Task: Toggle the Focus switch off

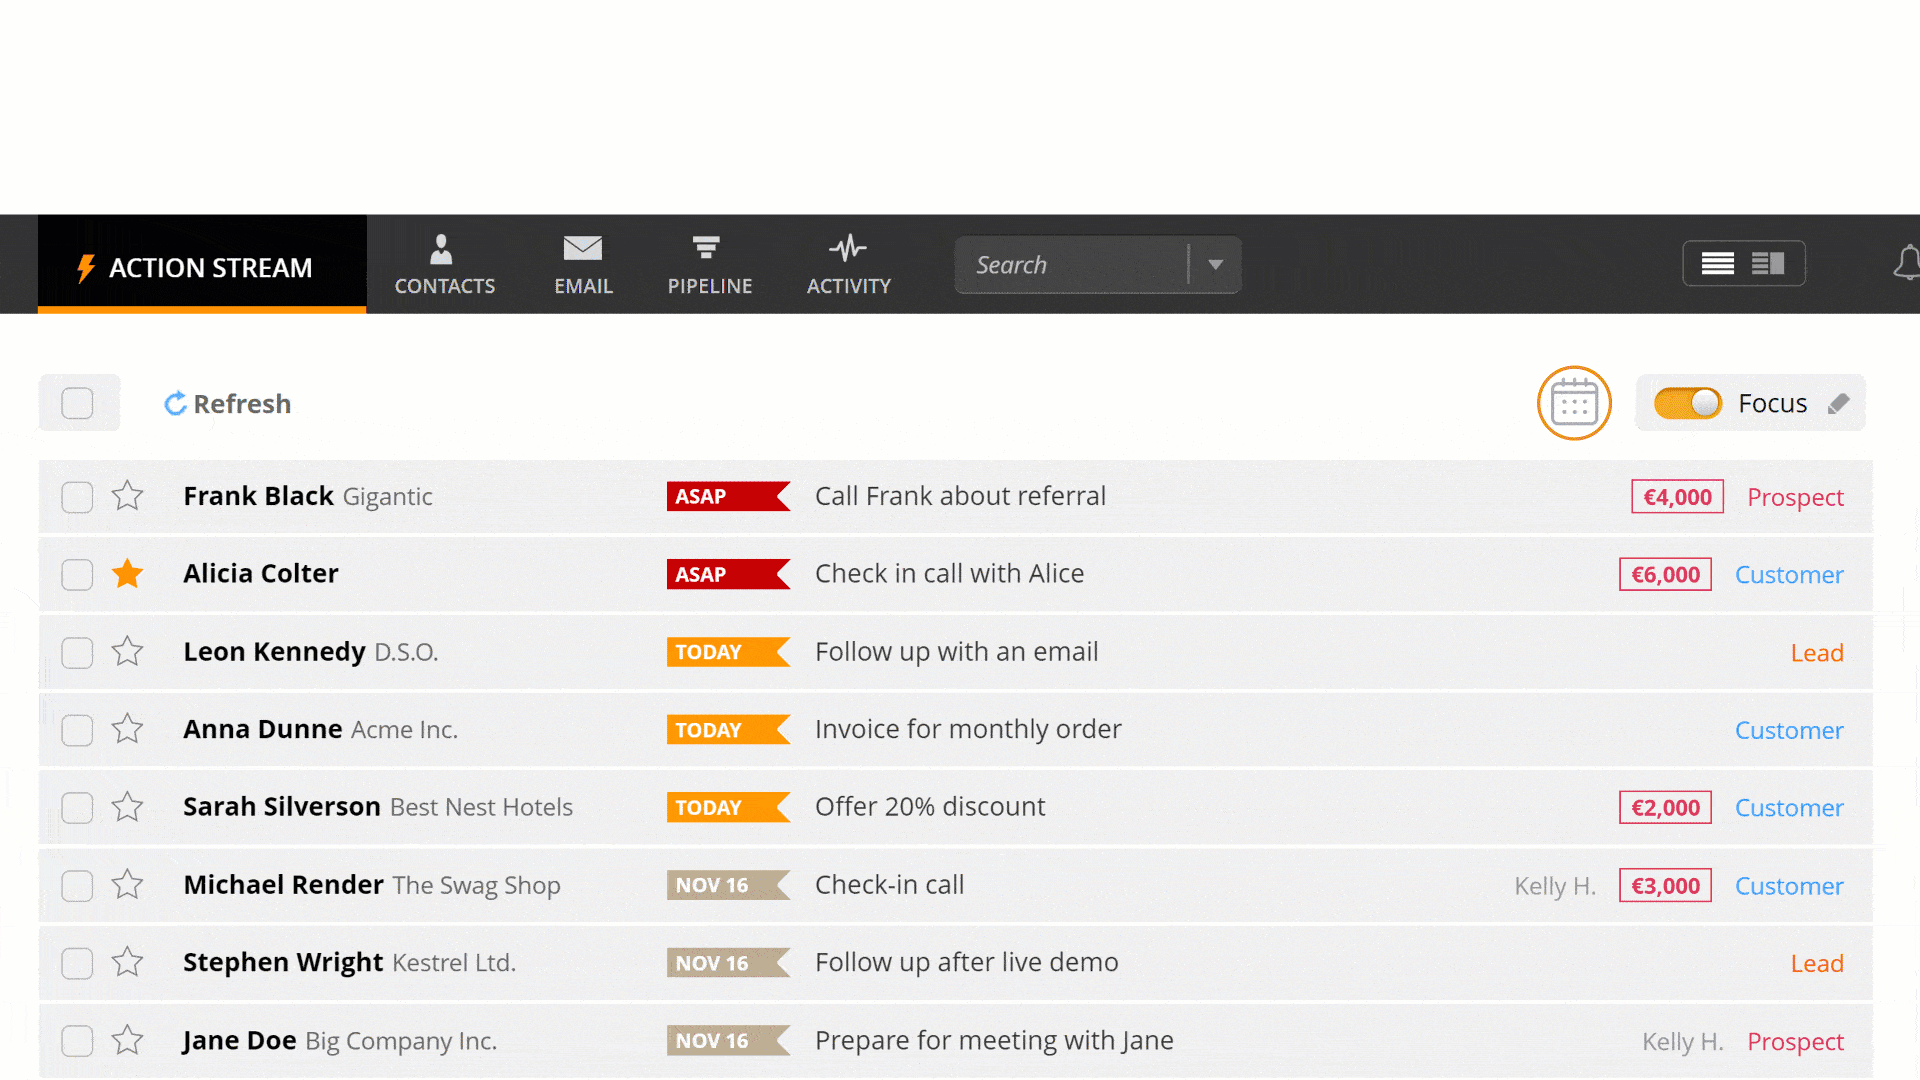Action: tap(1687, 403)
